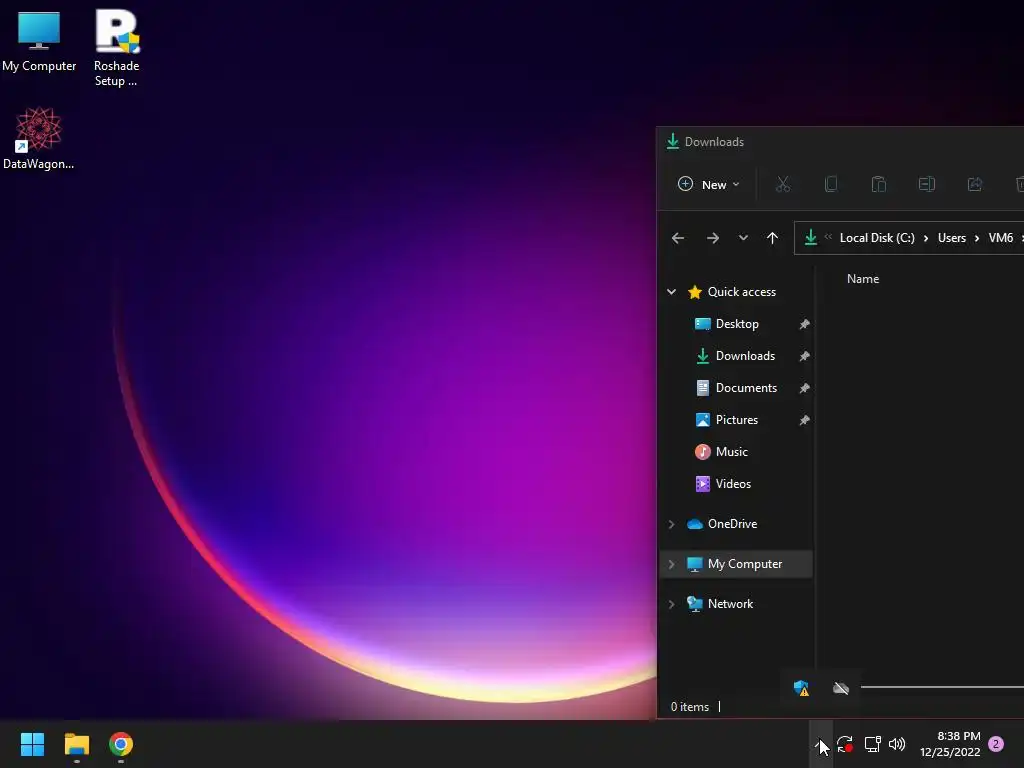Open chevron after Users in path
The width and height of the screenshot is (1024, 768).
pos(977,238)
